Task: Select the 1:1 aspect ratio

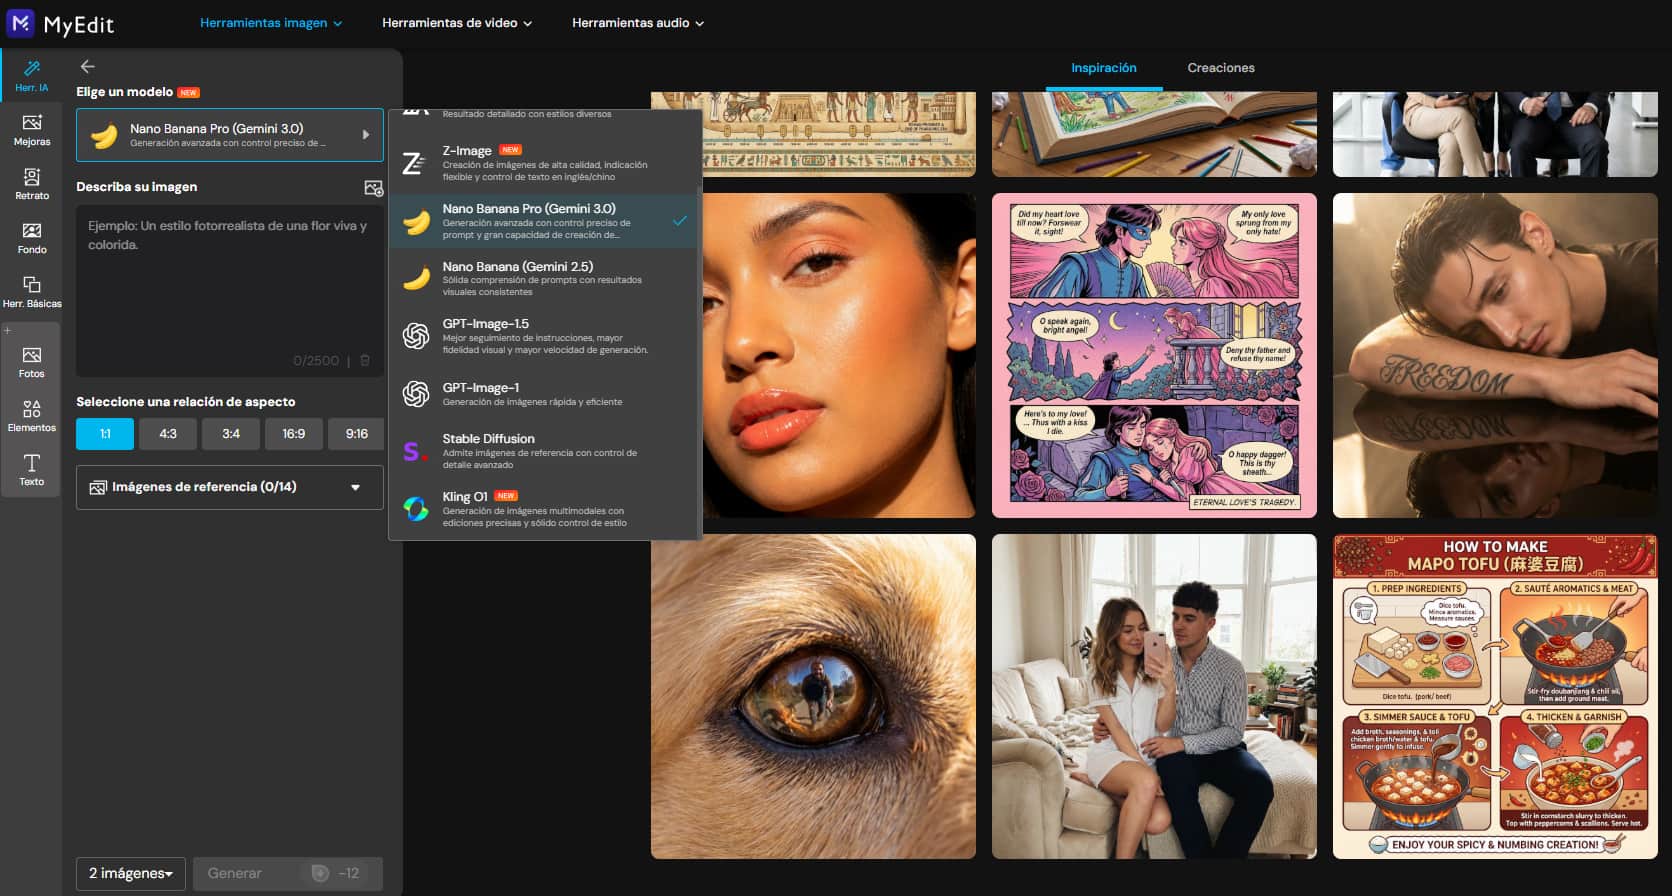Action: (x=105, y=434)
